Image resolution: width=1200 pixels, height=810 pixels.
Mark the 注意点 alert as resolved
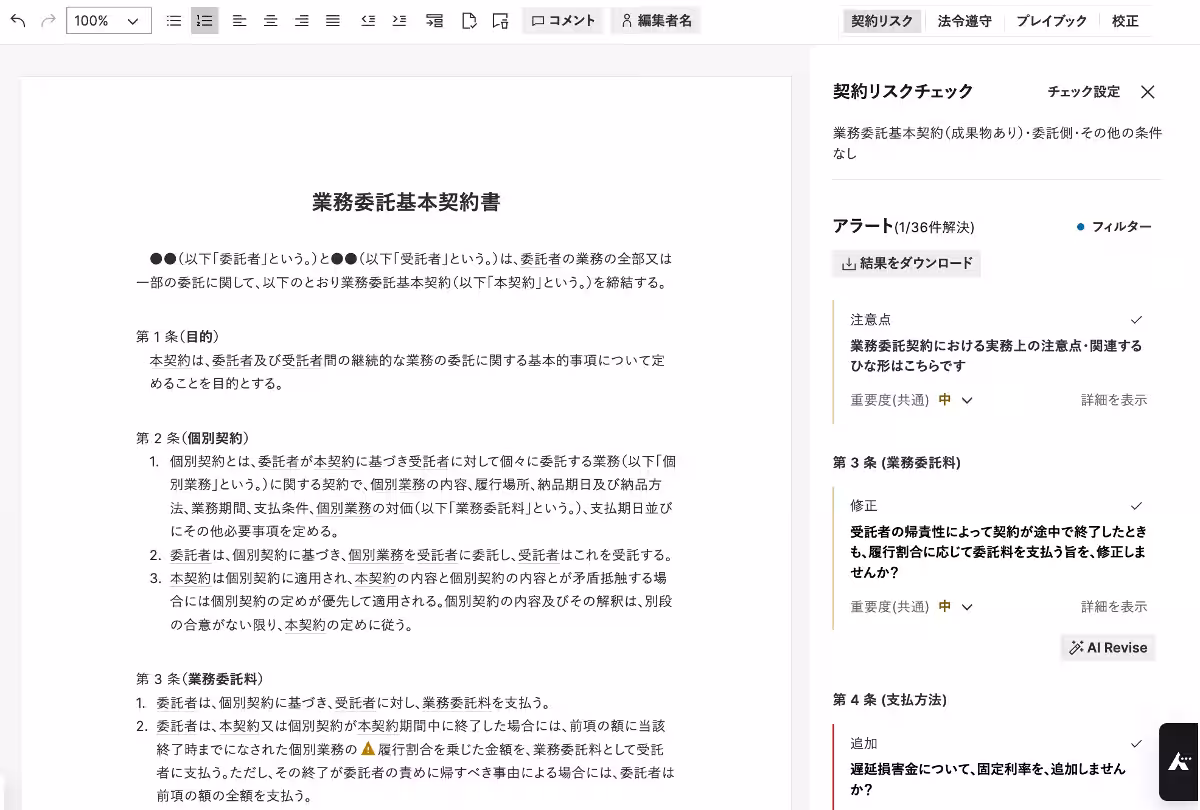coord(1136,319)
